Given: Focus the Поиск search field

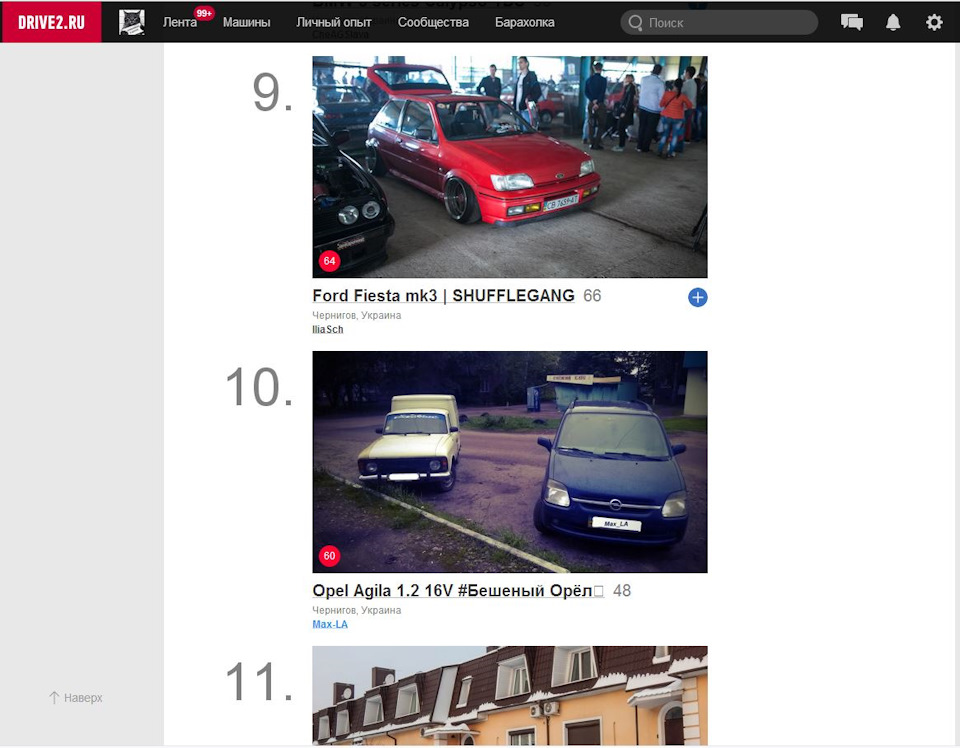Looking at the screenshot, I should coord(719,23).
